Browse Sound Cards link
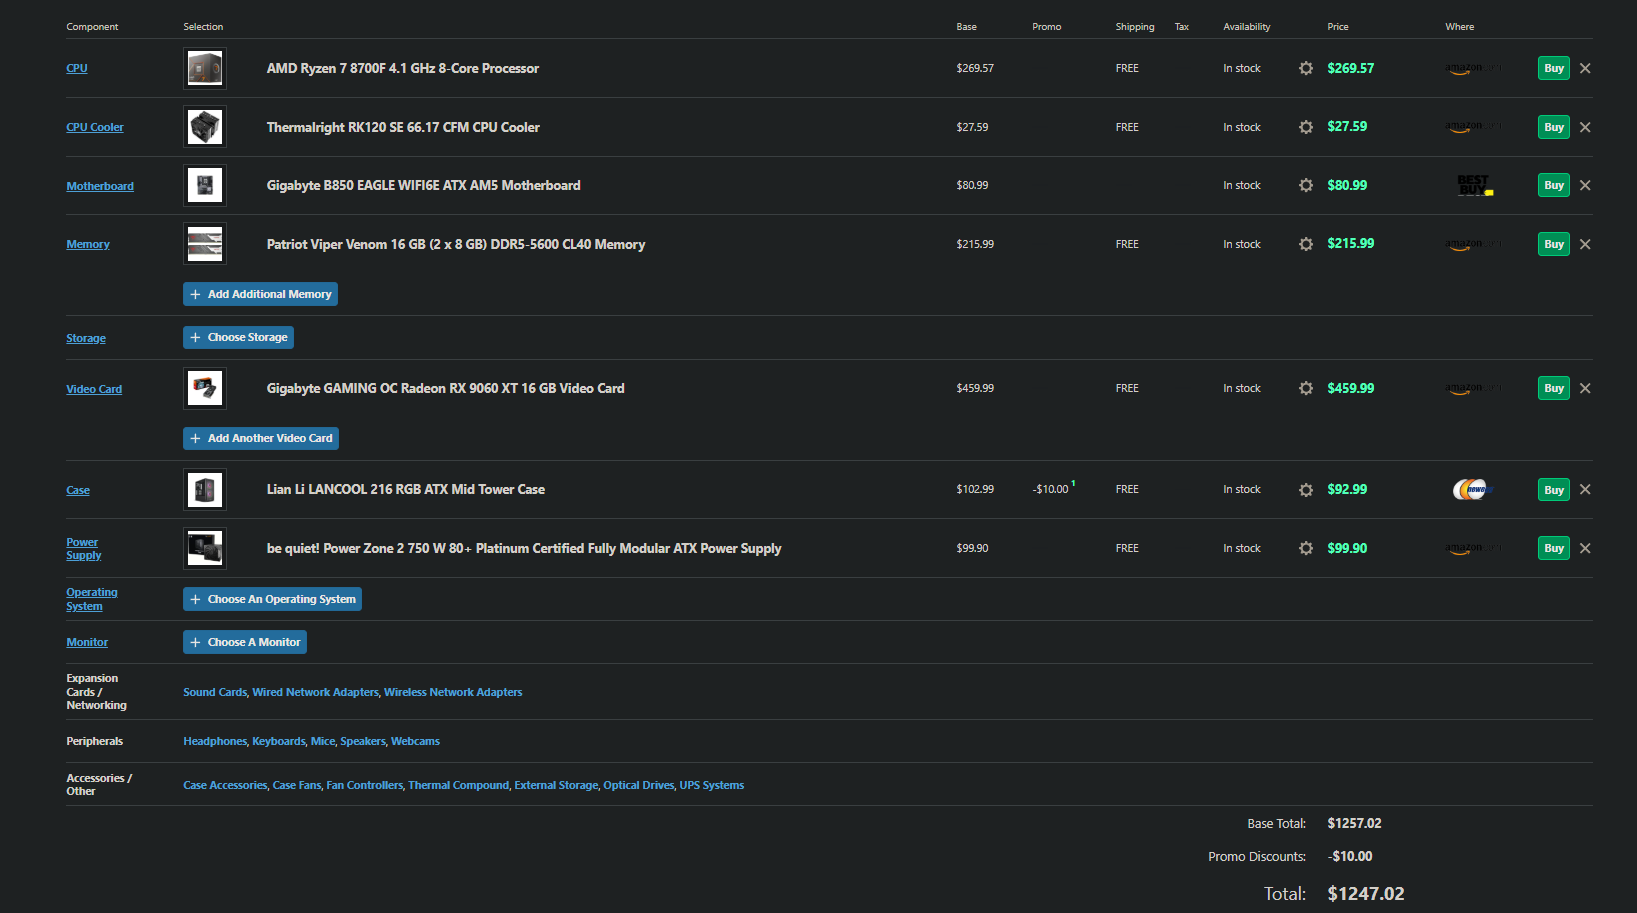 tap(215, 692)
